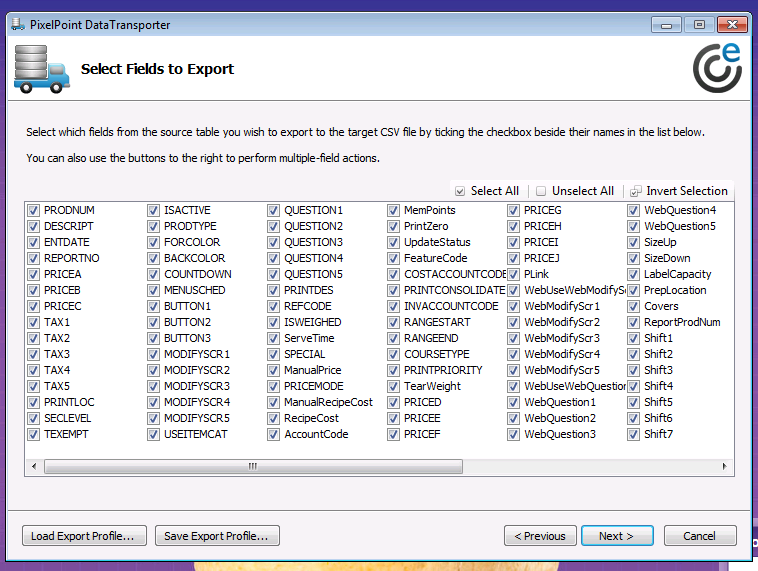Viewport: 758px width, 571px height.
Task: Toggle the AccountCode checkbox
Action: 274,435
